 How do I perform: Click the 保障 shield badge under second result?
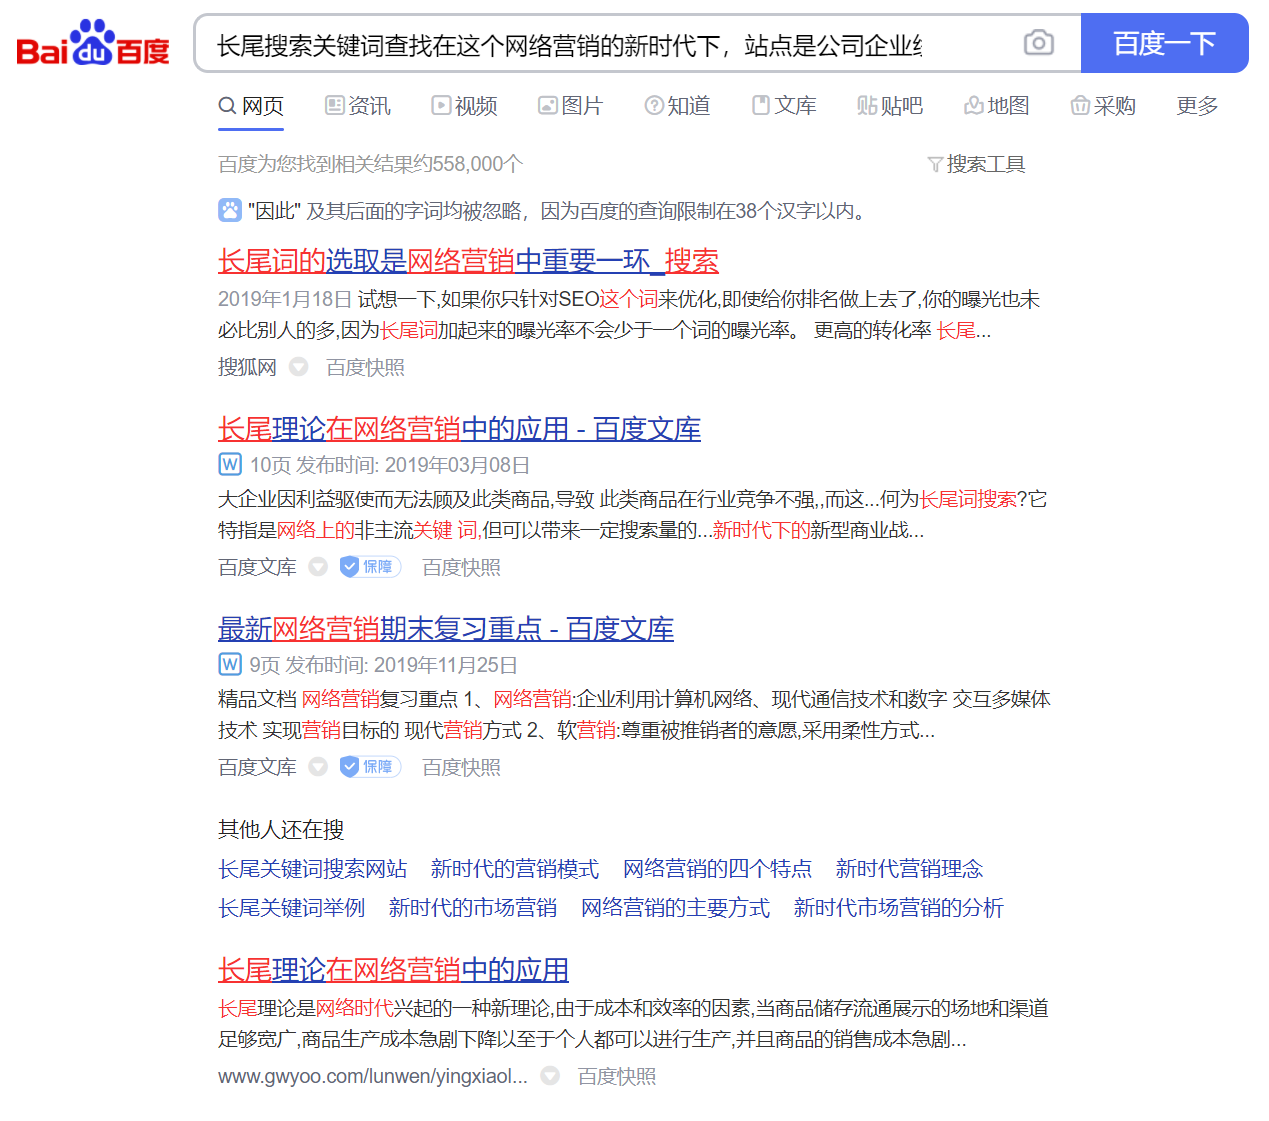coord(370,567)
